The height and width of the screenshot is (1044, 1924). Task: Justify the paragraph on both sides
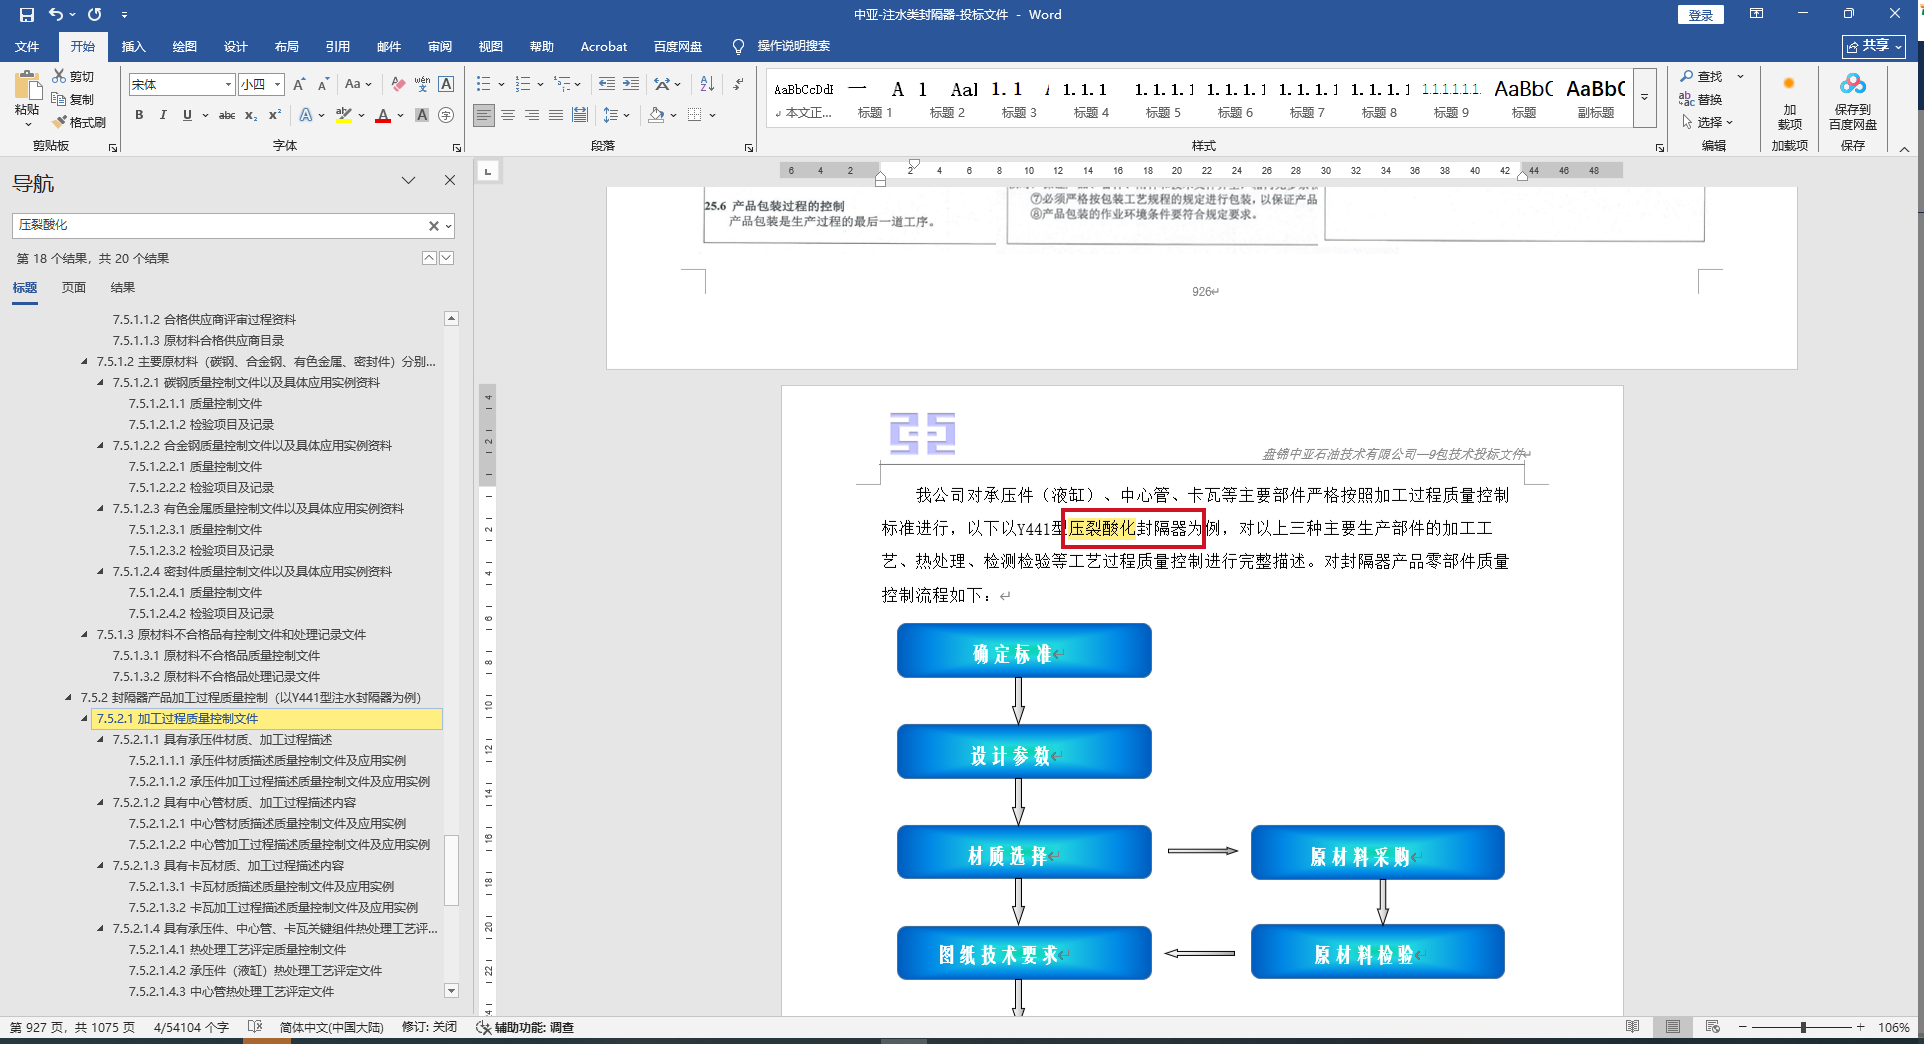pyautogui.click(x=556, y=115)
